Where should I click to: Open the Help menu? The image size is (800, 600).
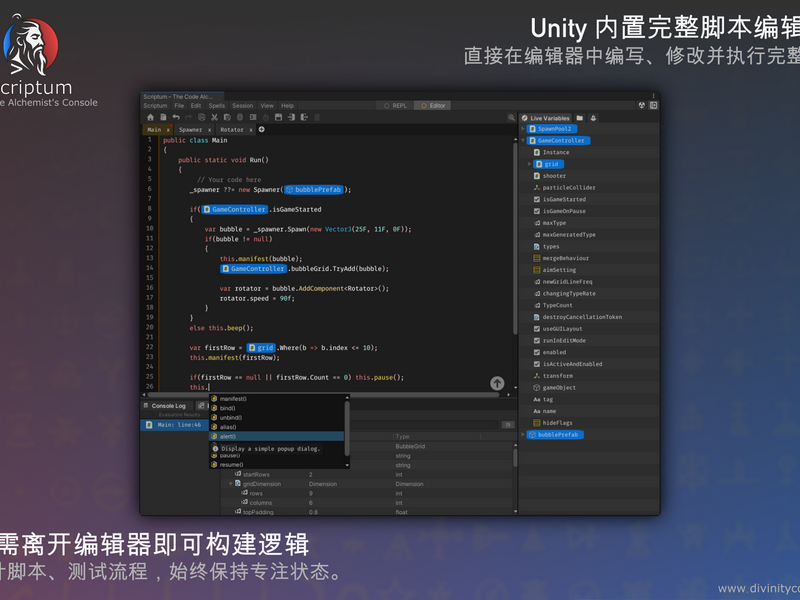click(288, 106)
